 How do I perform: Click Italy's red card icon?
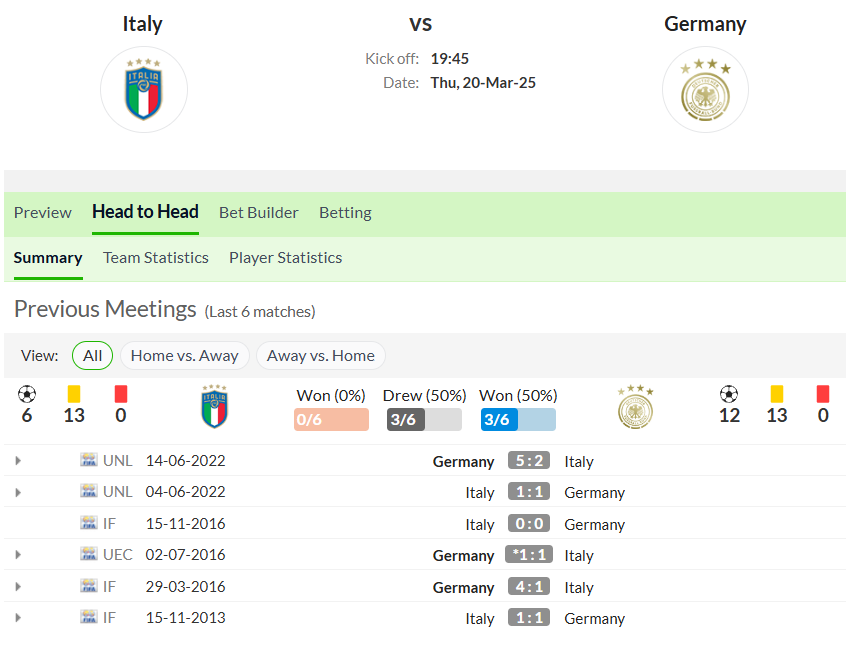[x=121, y=394]
